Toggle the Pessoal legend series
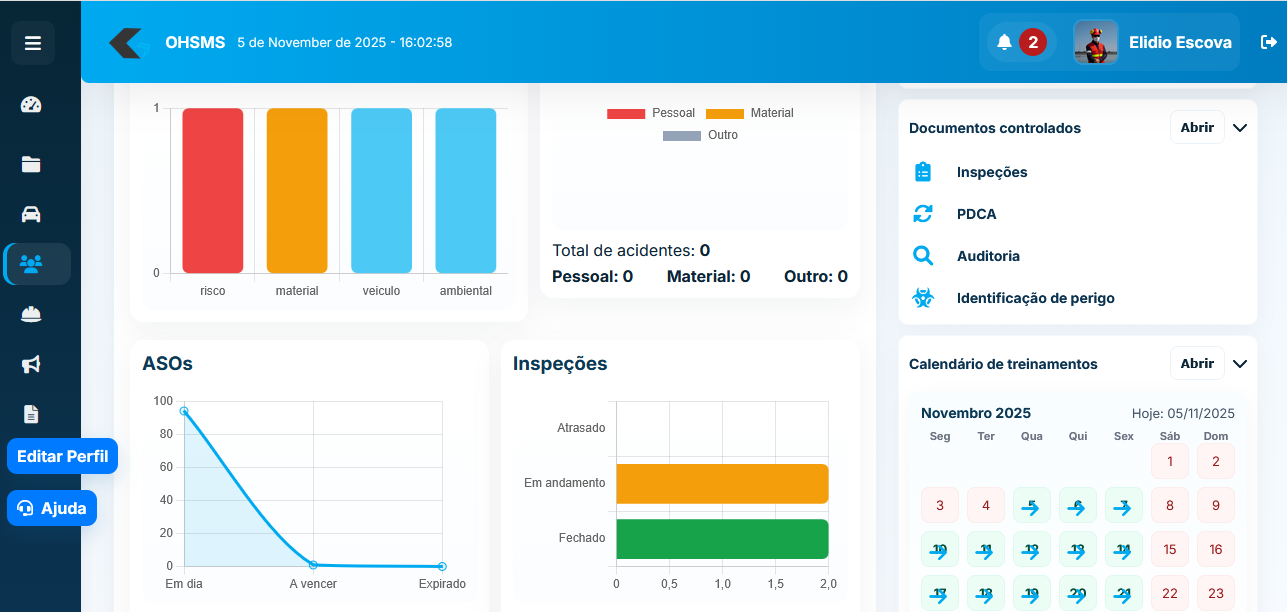 click(651, 113)
